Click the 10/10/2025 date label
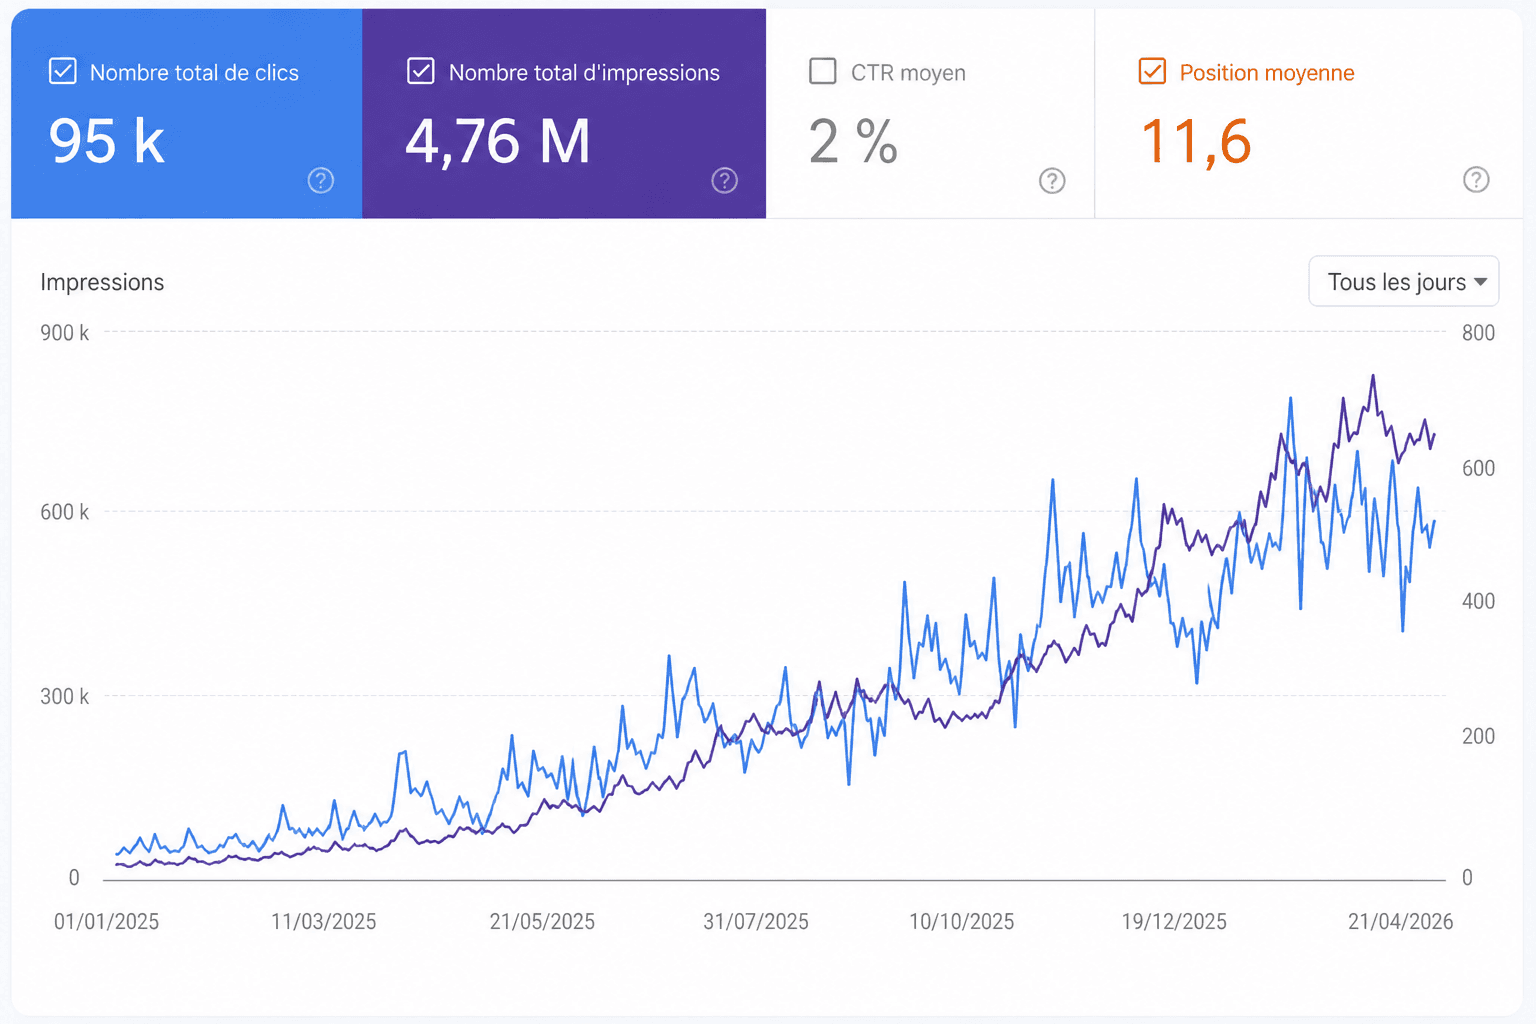The height and width of the screenshot is (1024, 1536). (x=961, y=922)
